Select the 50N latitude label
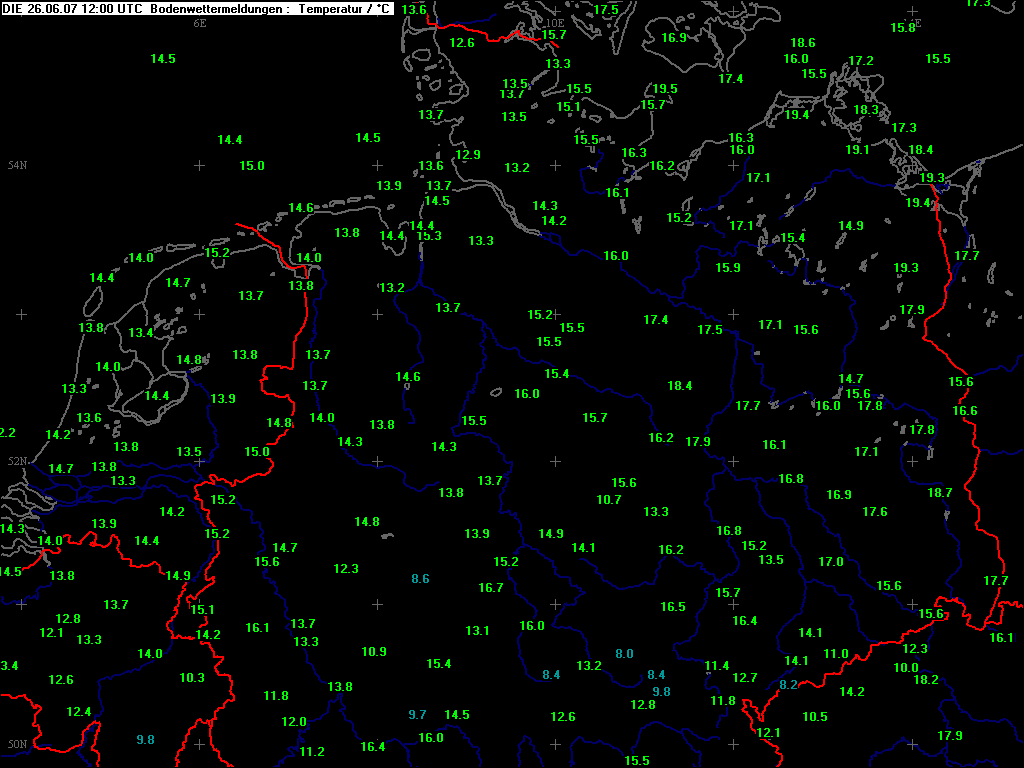The image size is (1024, 768). pos(17,744)
